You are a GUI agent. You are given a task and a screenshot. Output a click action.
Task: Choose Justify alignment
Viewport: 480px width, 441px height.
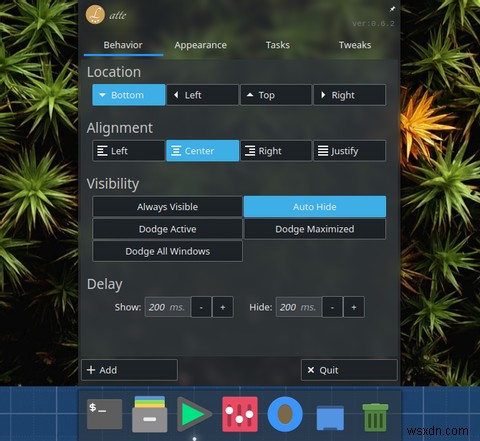point(350,151)
